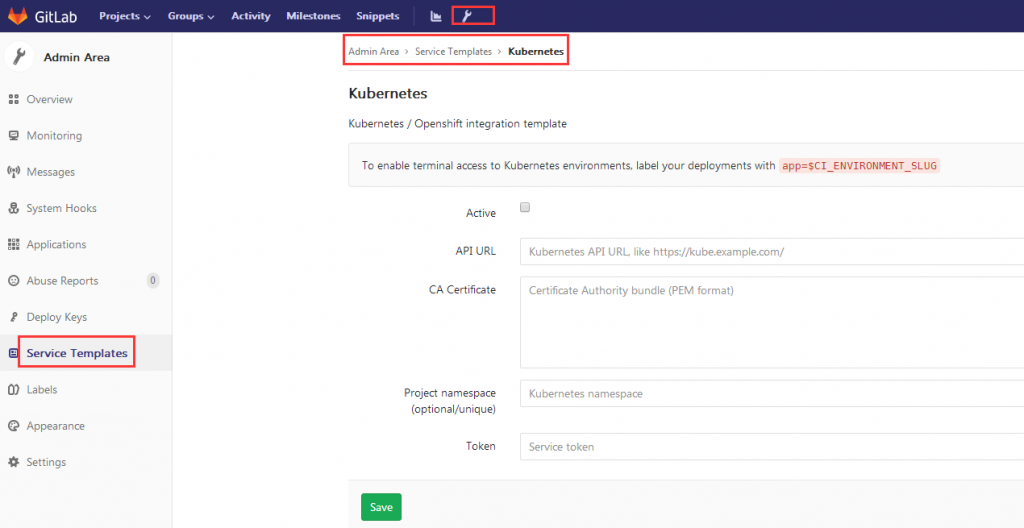The image size is (1024, 528).
Task: Click the System Hooks icon
Action: (13, 208)
